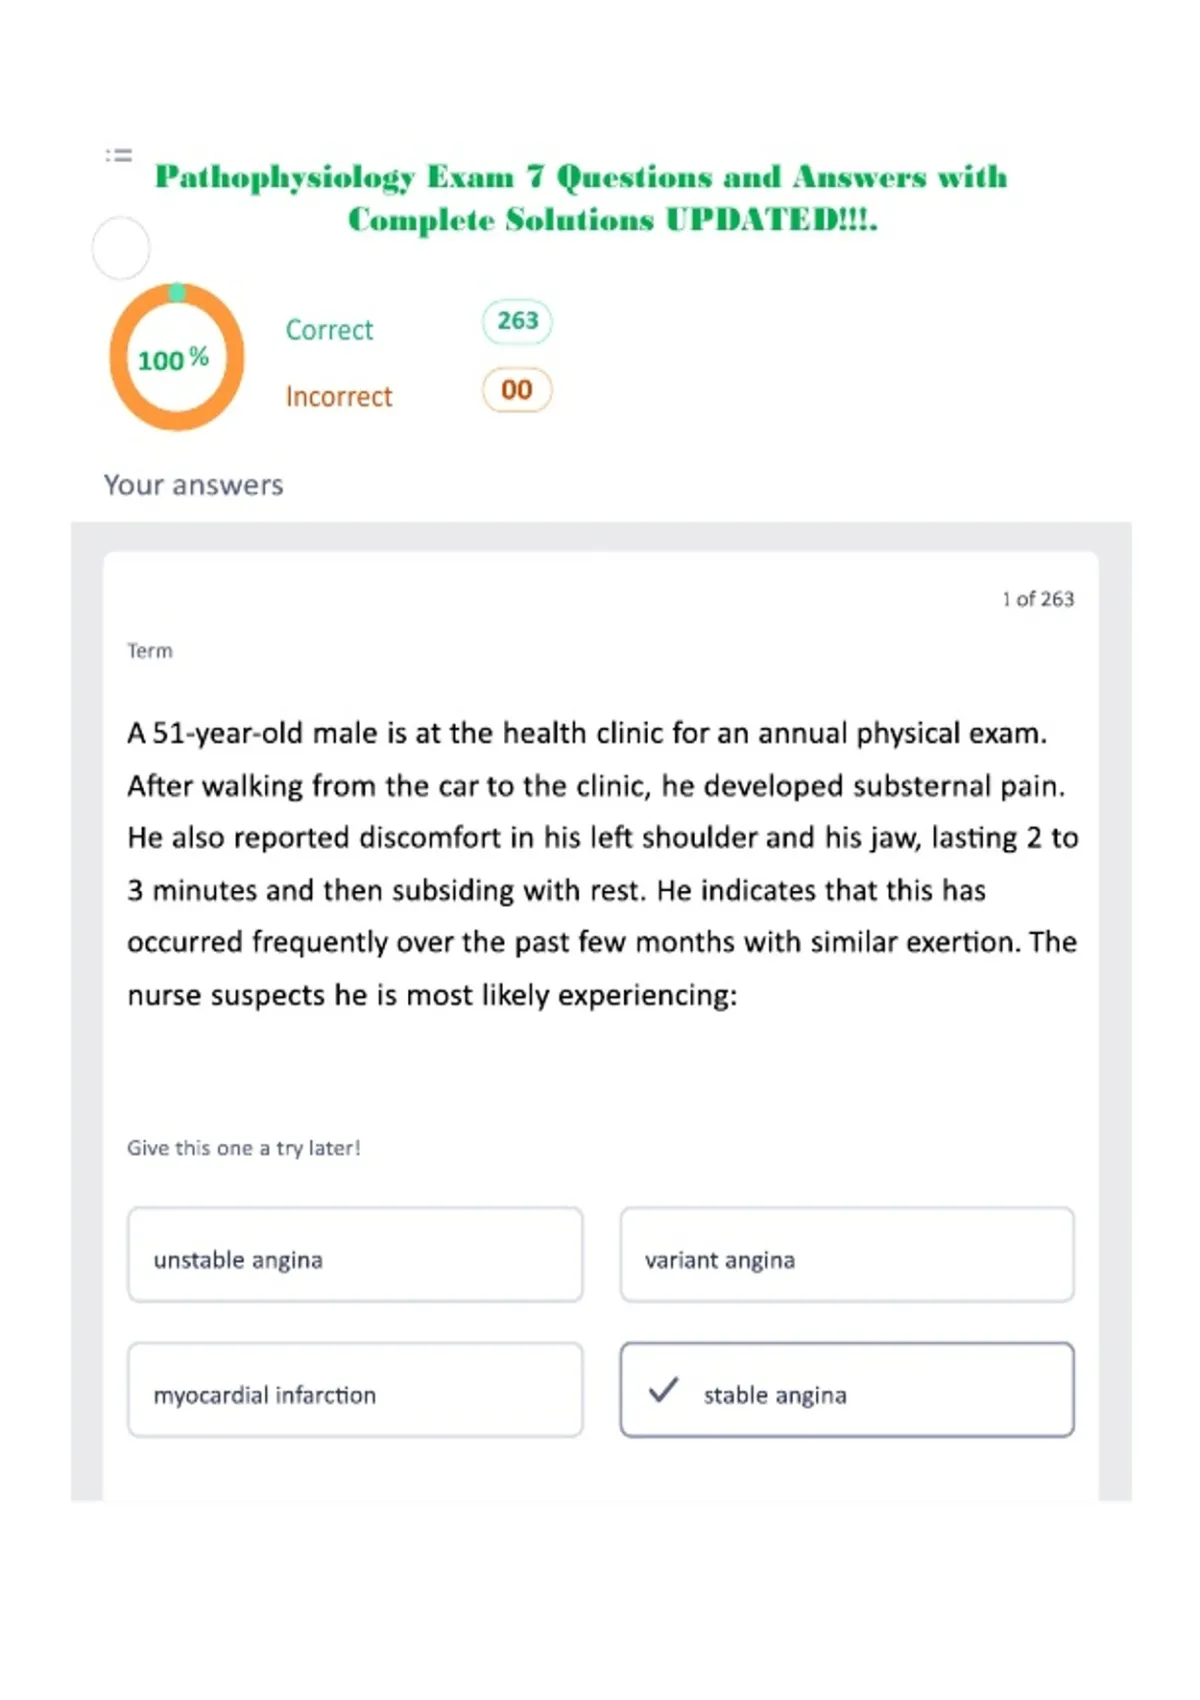Click the Incorrect label
The image size is (1200, 1700).
(339, 397)
